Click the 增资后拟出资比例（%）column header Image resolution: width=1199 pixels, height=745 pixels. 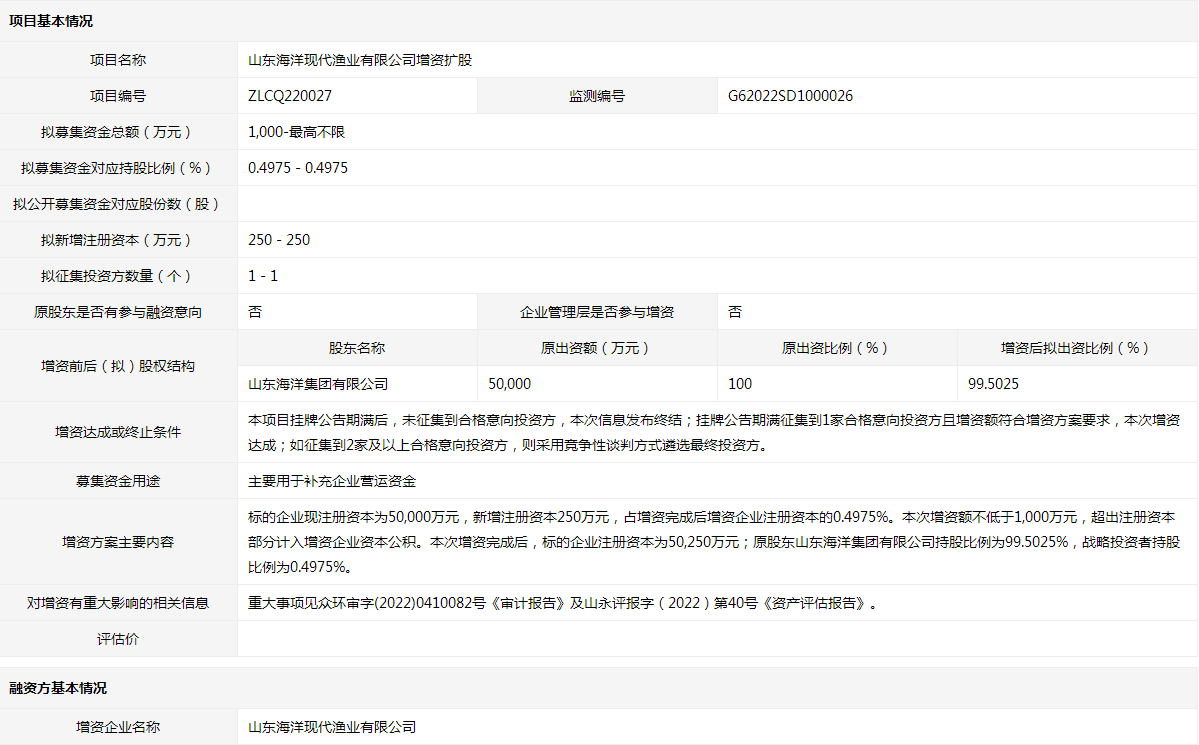(x=1077, y=348)
